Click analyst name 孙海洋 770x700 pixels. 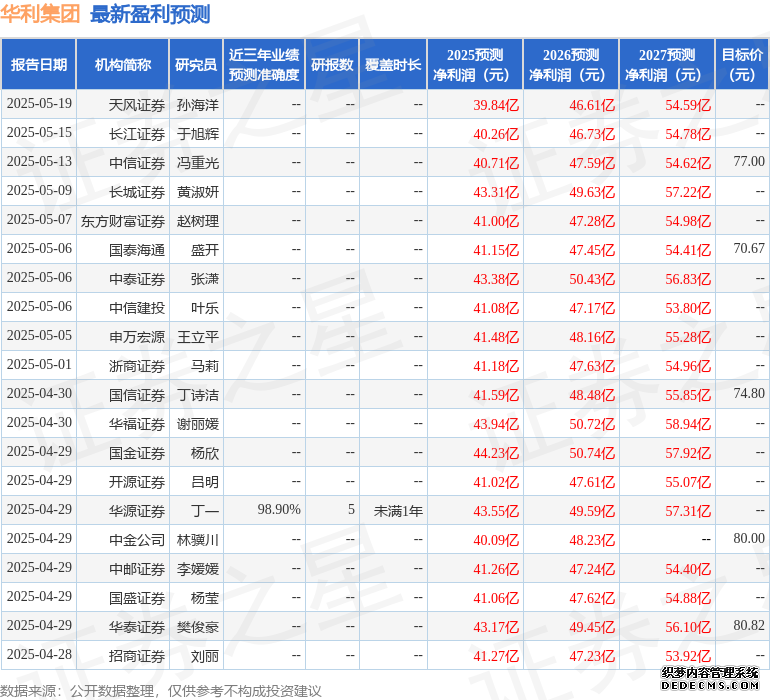click(198, 105)
